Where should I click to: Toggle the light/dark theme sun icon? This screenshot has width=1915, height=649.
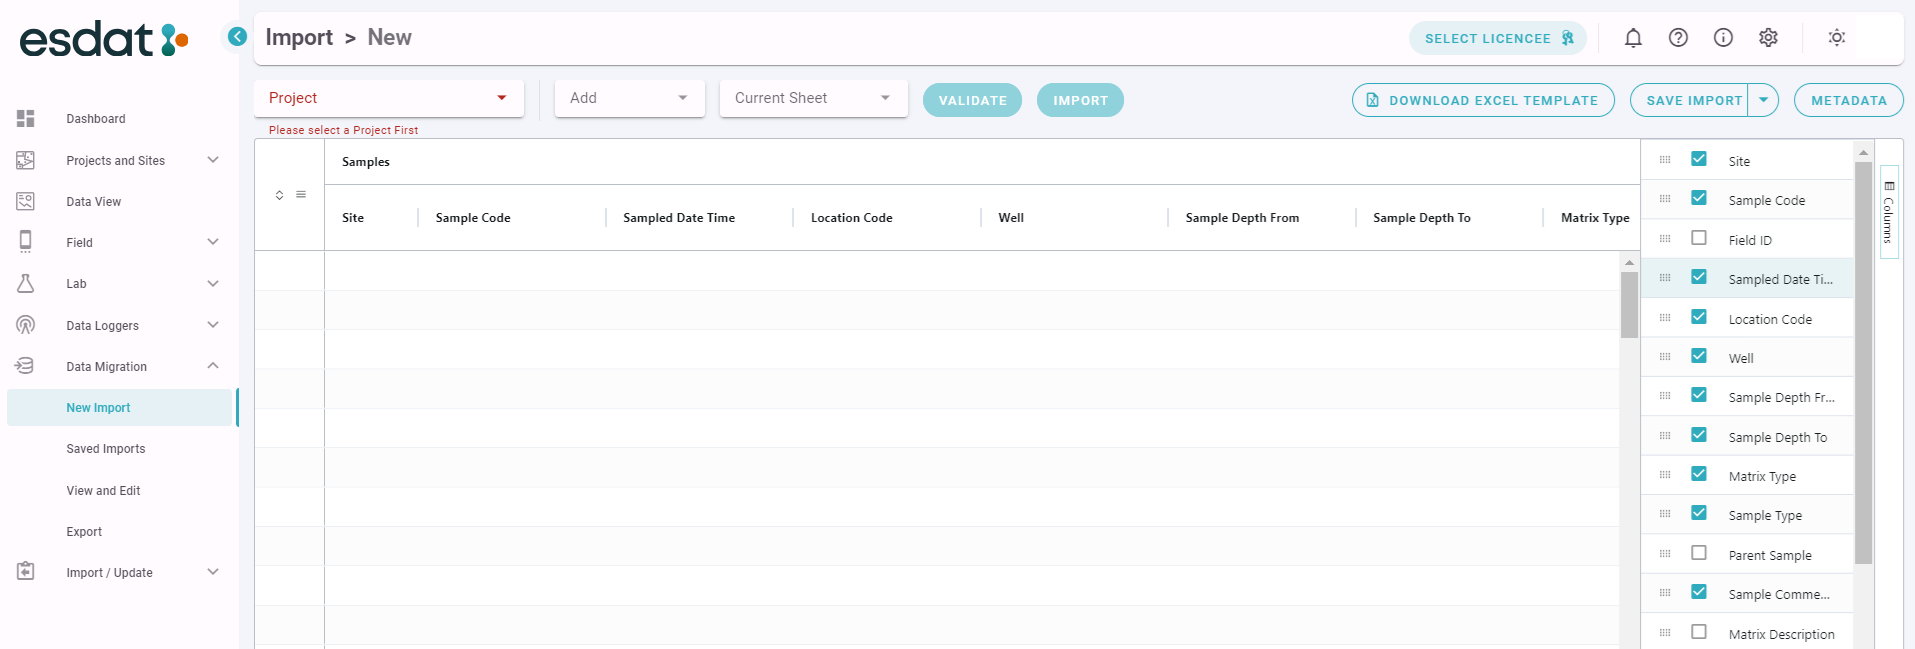[x=1837, y=38]
